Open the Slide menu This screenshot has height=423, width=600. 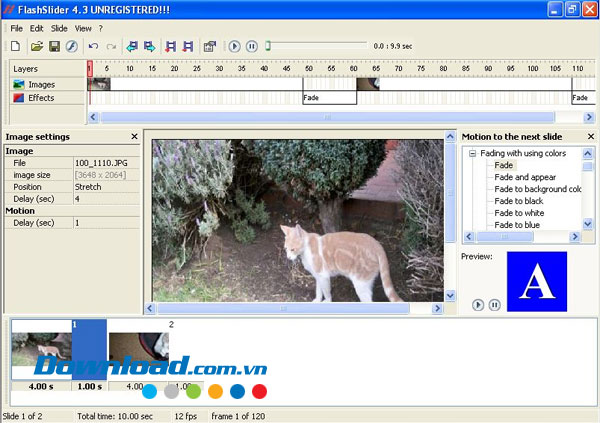point(59,28)
